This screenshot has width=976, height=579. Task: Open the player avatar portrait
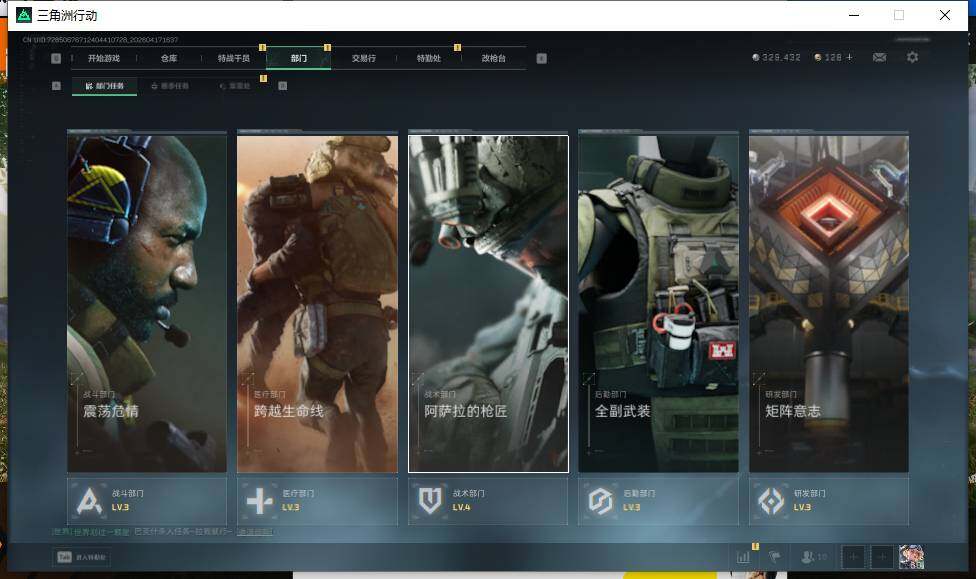point(911,557)
